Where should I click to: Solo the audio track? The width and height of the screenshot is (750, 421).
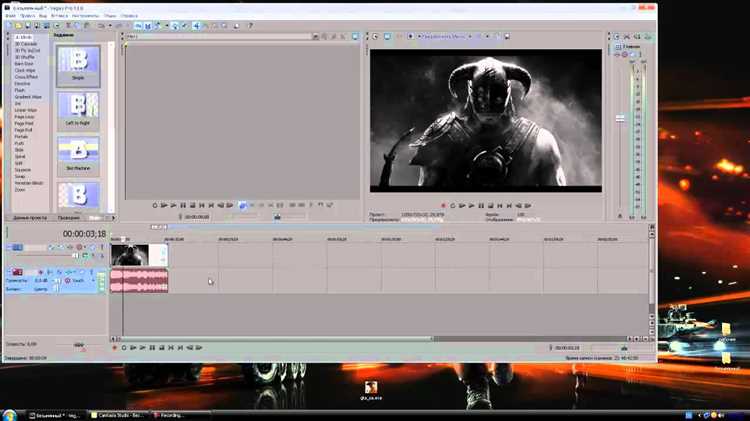coord(91,272)
